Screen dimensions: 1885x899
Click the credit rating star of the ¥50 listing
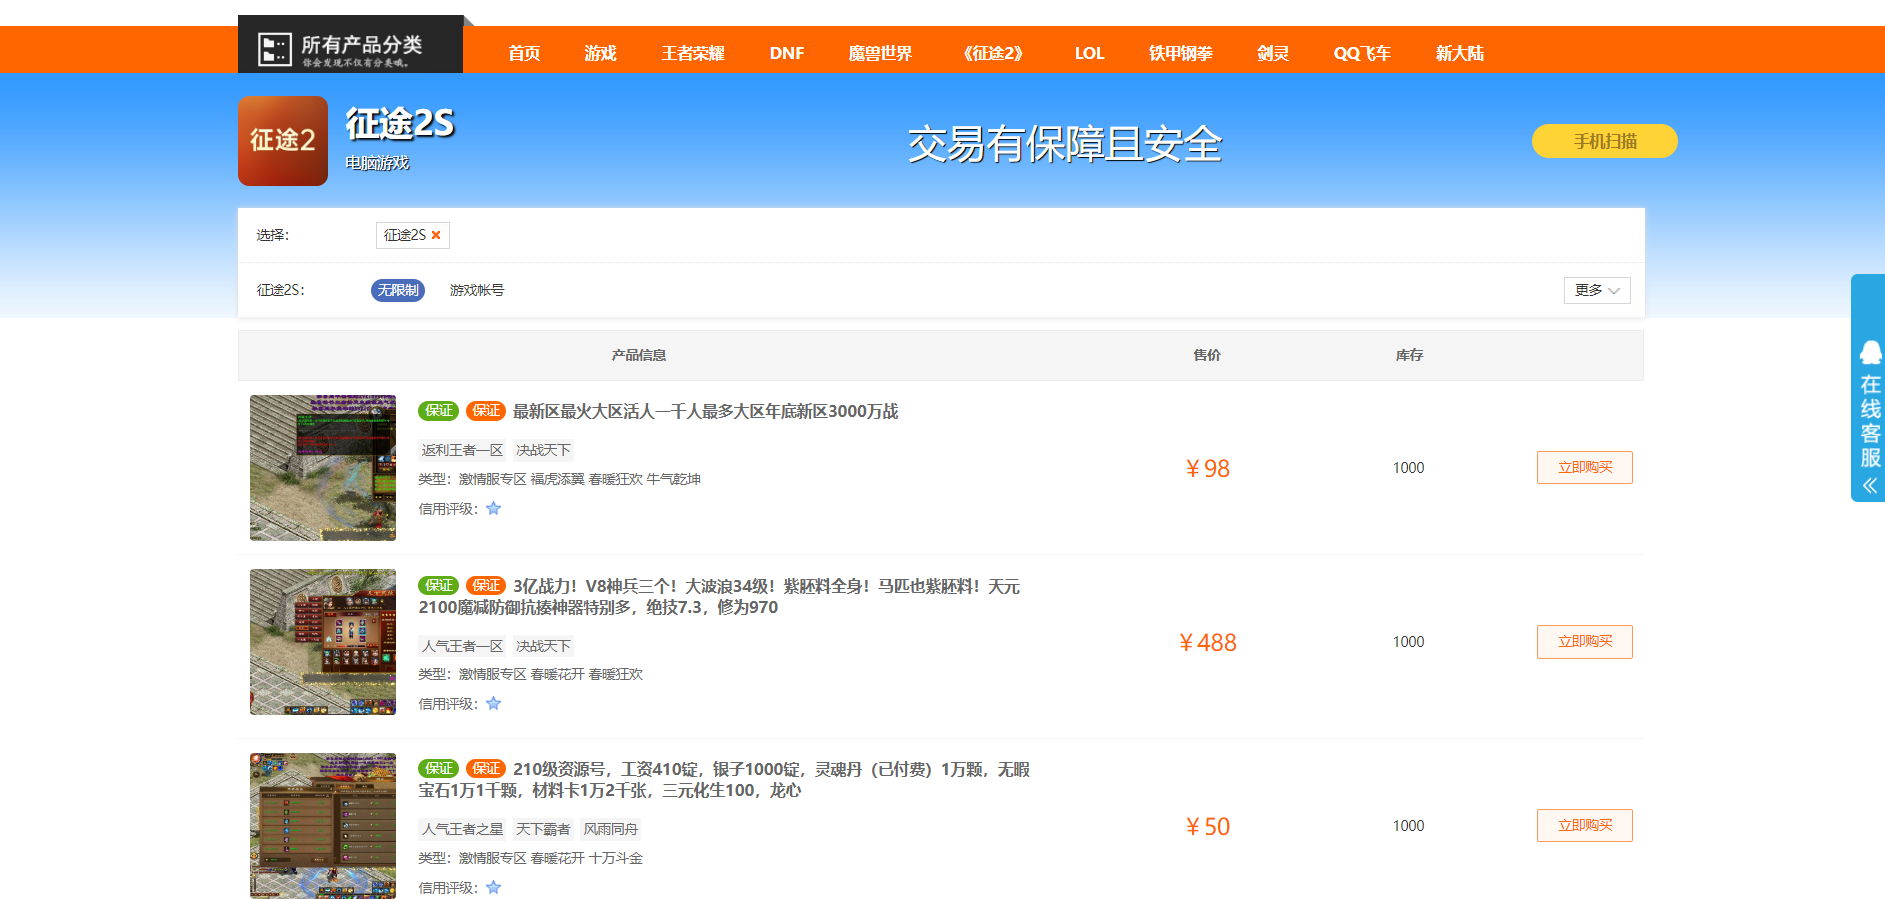(493, 887)
